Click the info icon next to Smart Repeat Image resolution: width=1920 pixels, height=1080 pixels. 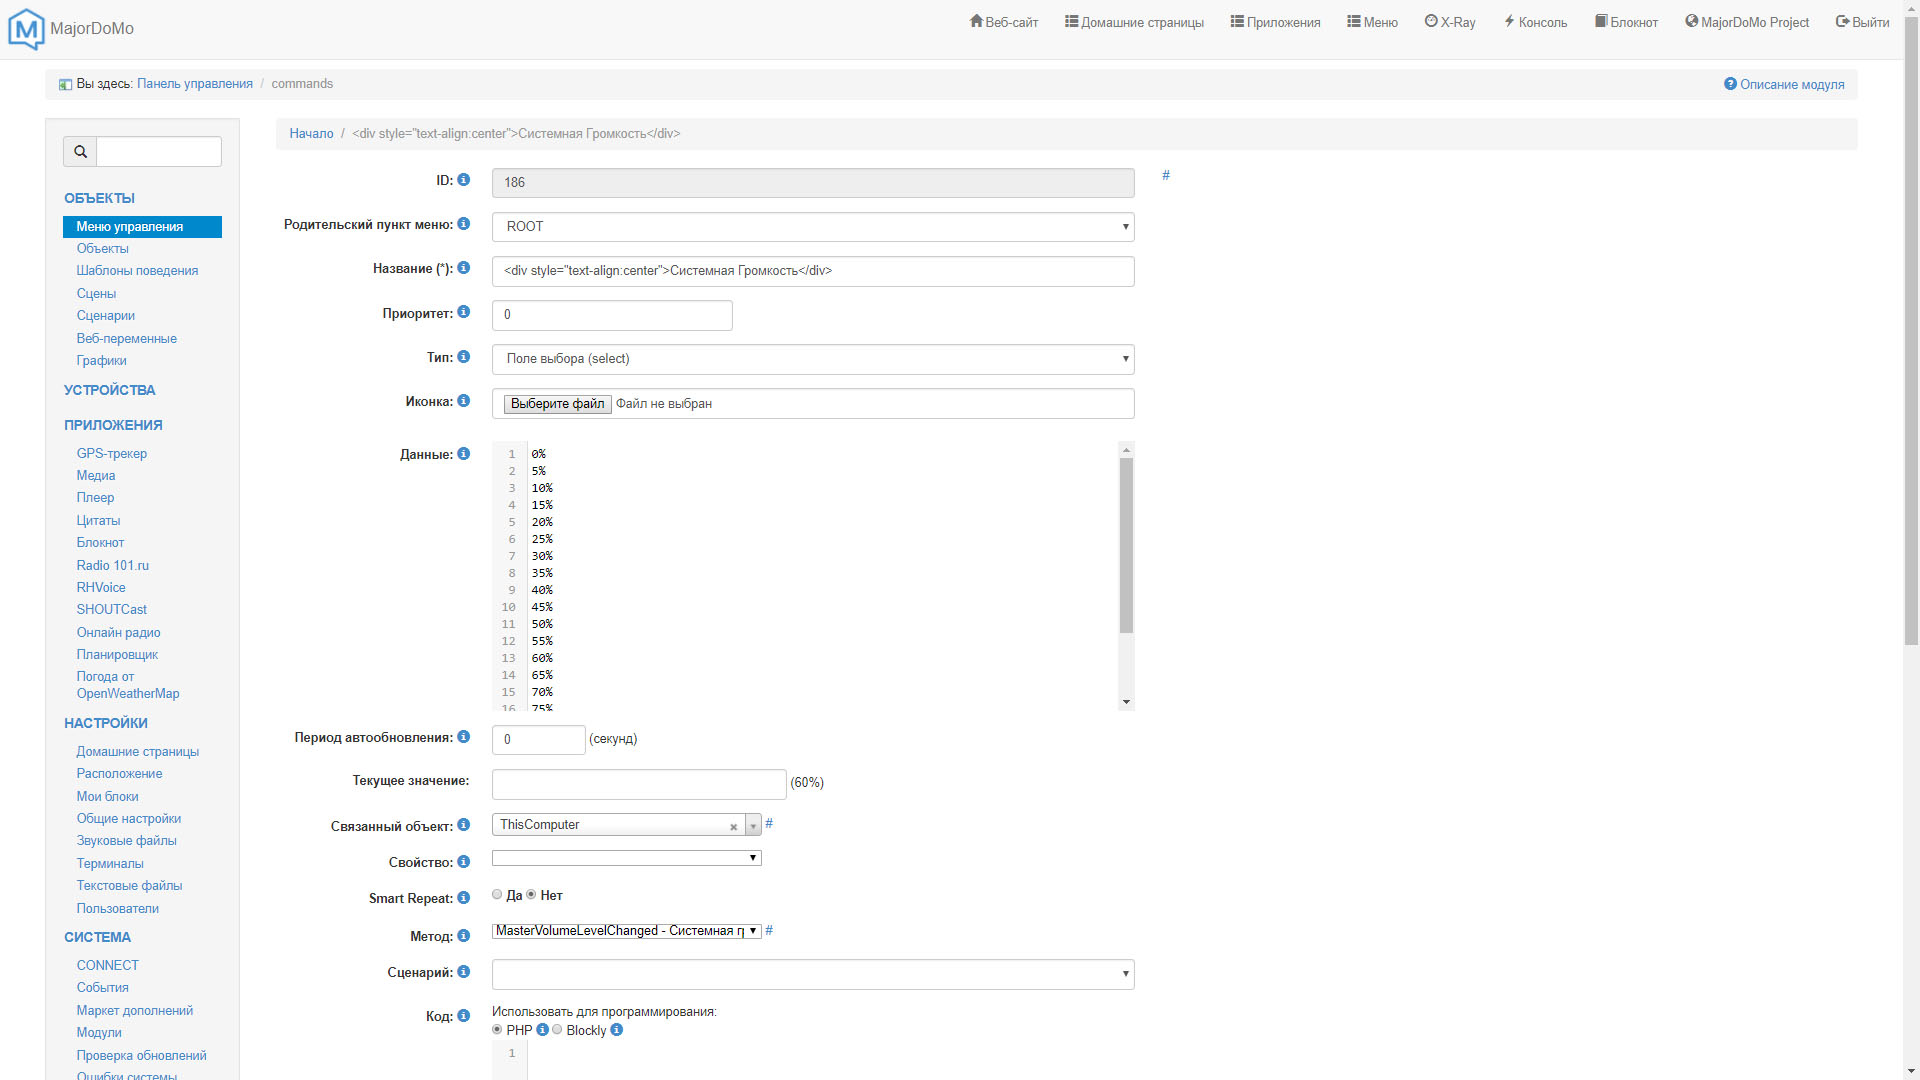[464, 898]
